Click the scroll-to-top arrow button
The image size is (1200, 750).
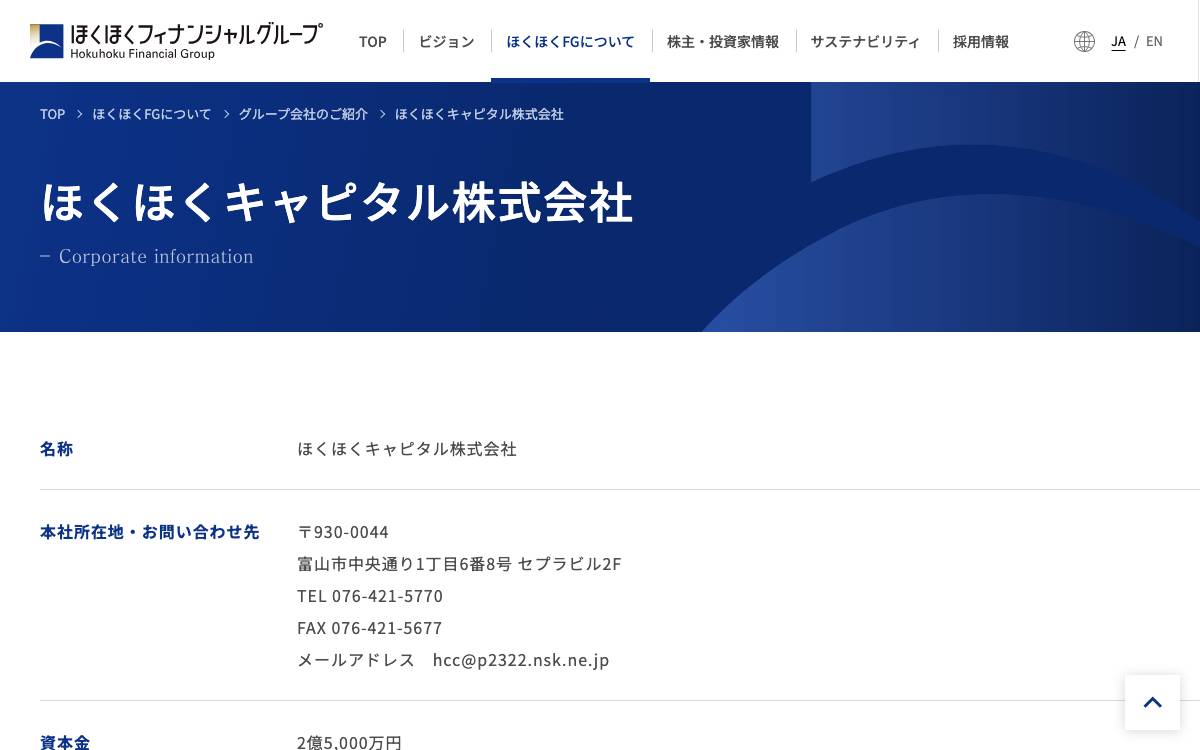1152,702
